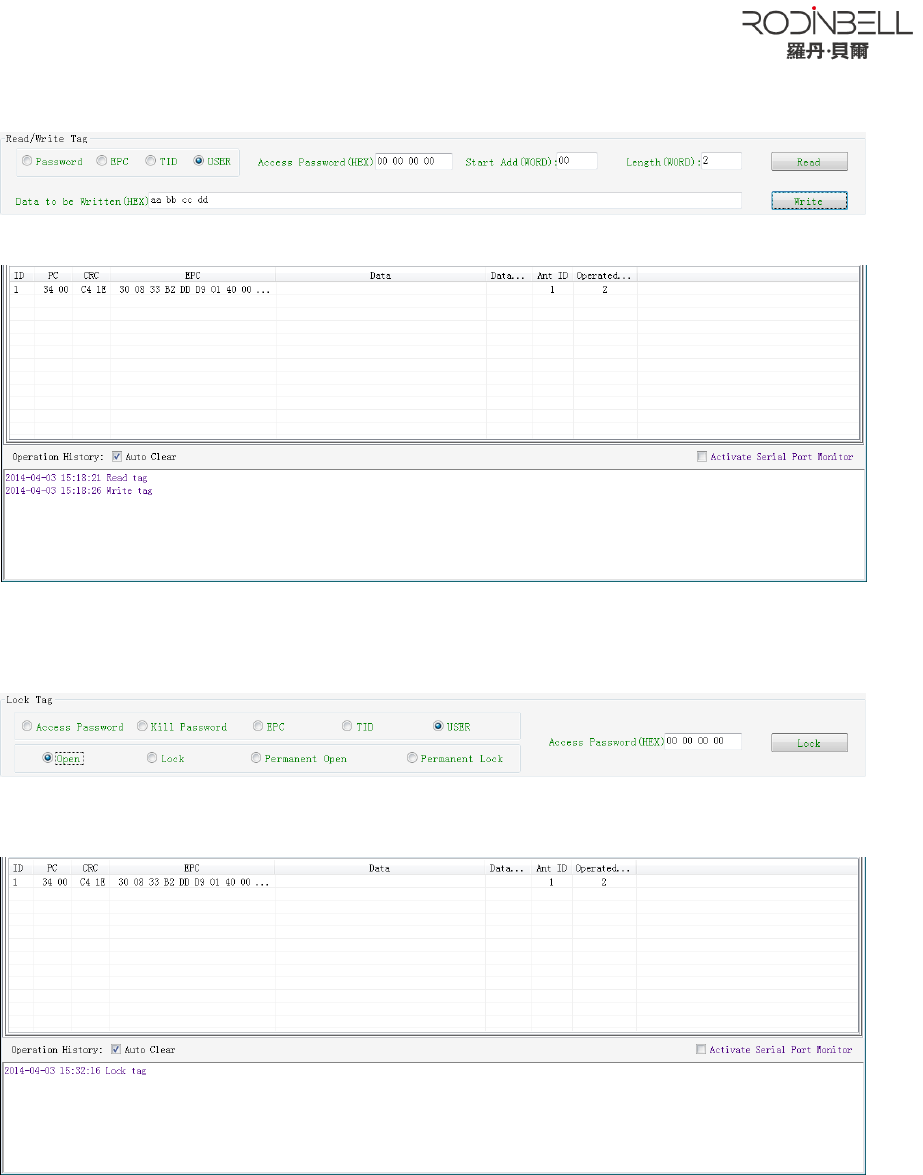Choose the Permanent Lock option
This screenshot has width=923, height=1175.
click(x=413, y=758)
